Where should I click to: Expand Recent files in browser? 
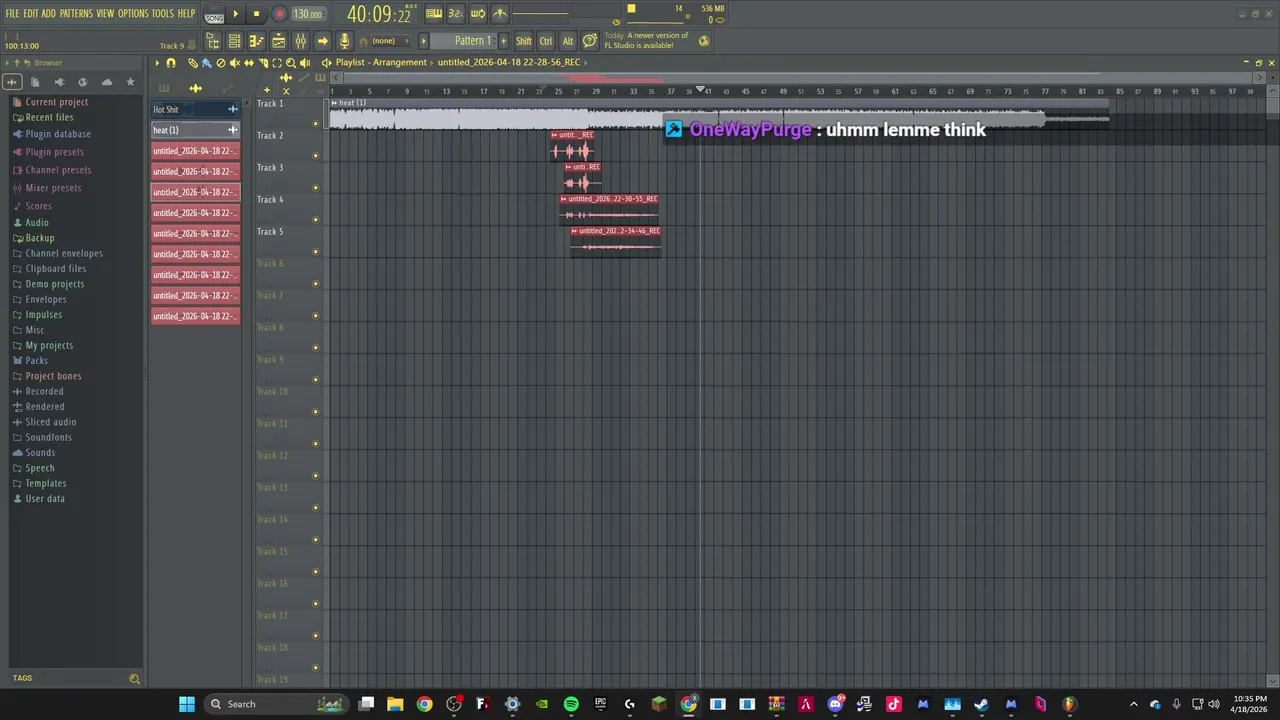(49, 117)
